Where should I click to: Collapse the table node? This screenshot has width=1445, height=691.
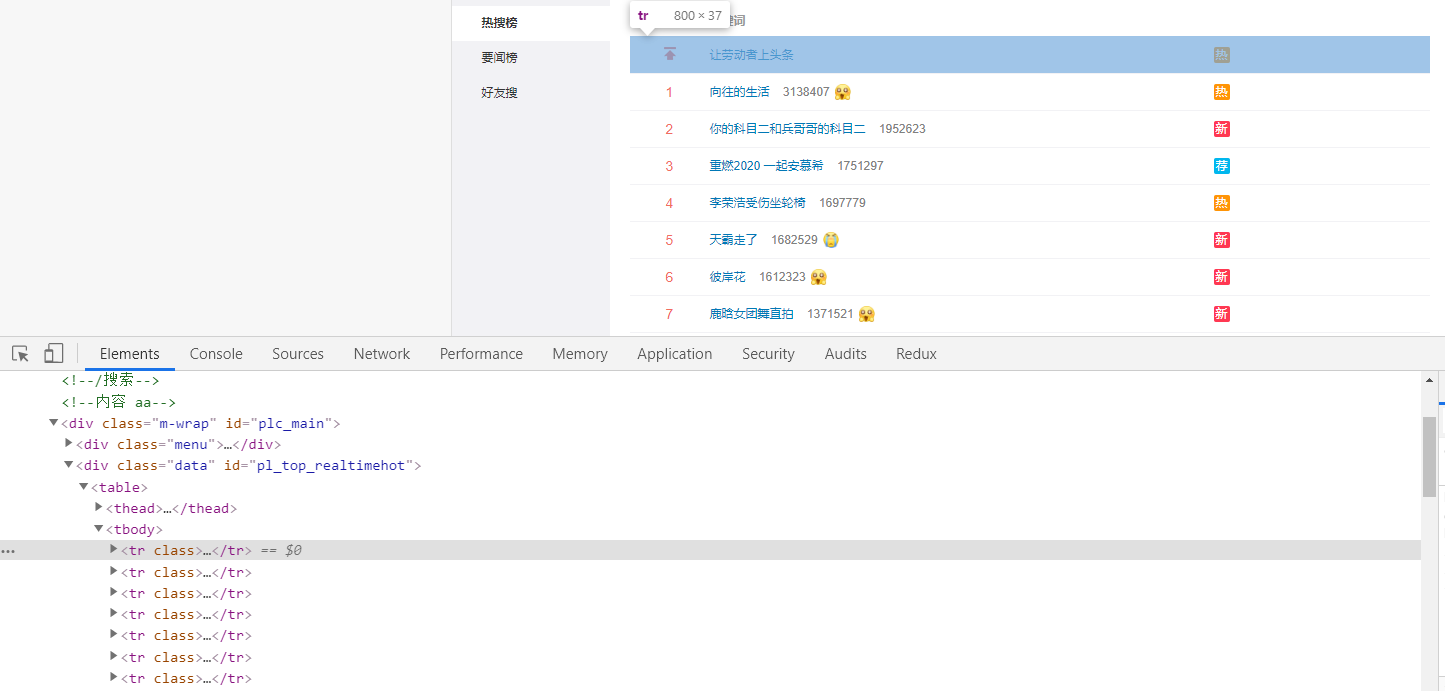84,486
